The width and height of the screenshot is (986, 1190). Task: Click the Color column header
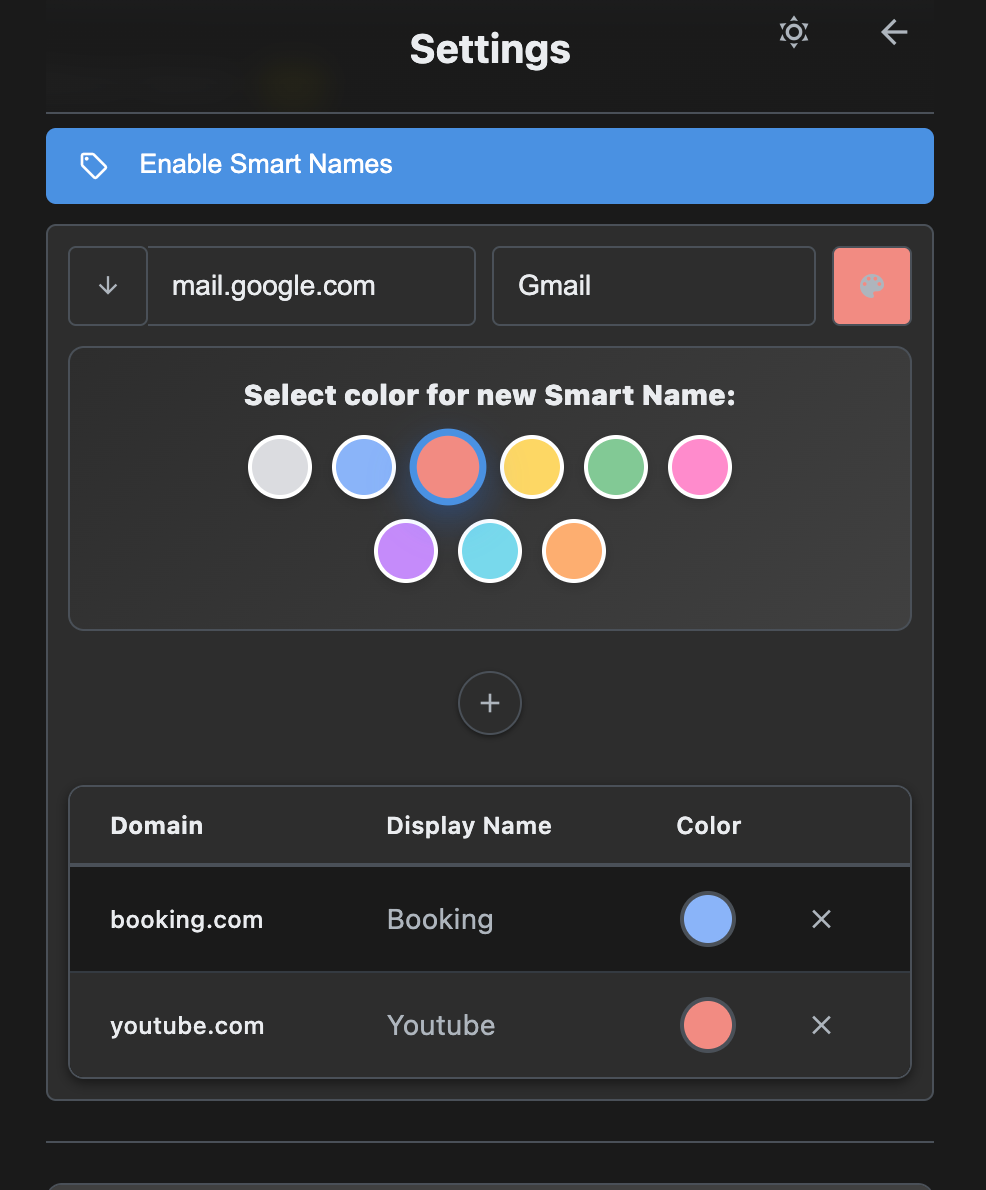point(708,825)
